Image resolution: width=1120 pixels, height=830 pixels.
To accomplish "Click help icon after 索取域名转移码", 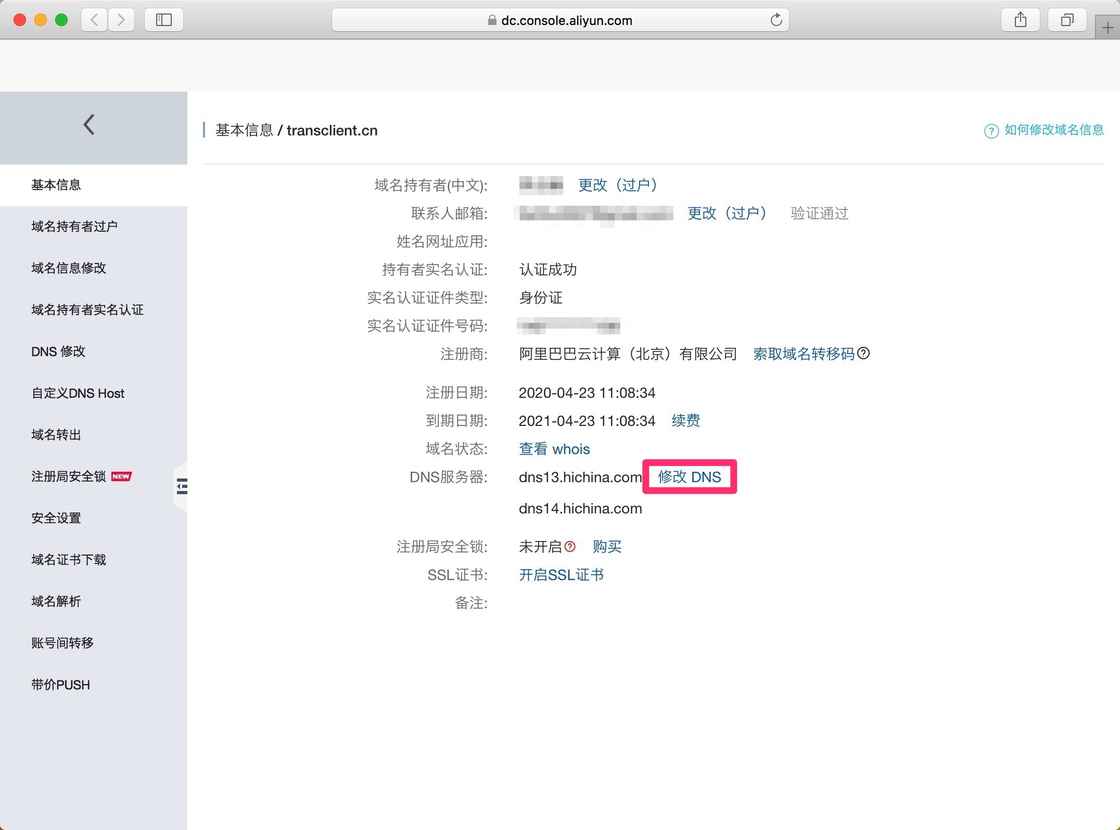I will 864,353.
